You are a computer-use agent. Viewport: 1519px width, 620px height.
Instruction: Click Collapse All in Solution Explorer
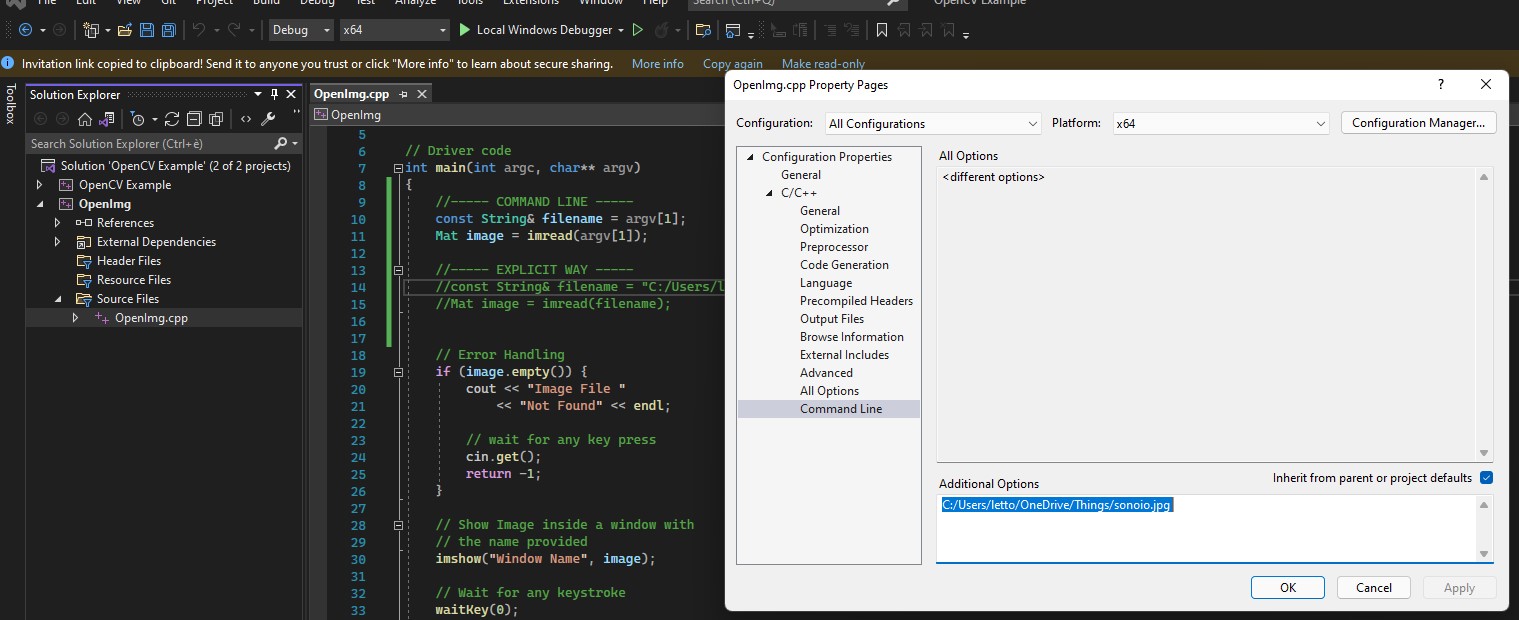[193, 119]
